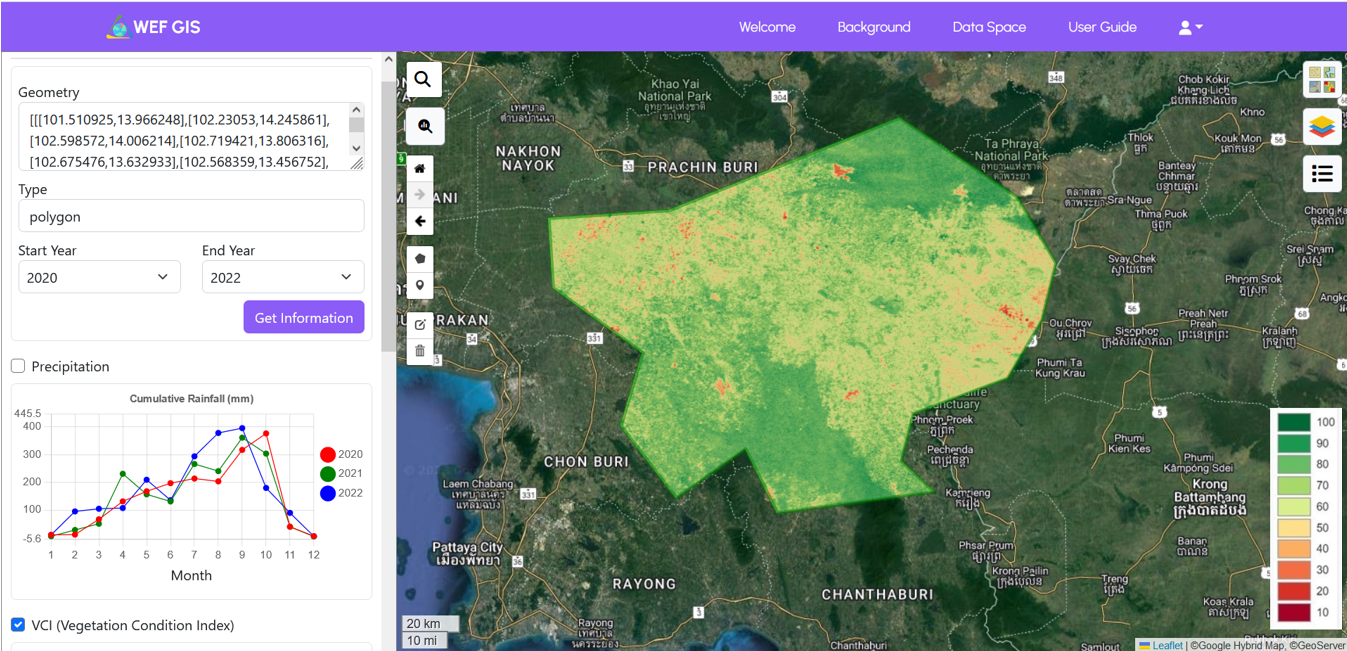The width and height of the screenshot is (1347, 651).
Task: Enable the Precipitation checkbox
Action: tap(18, 366)
